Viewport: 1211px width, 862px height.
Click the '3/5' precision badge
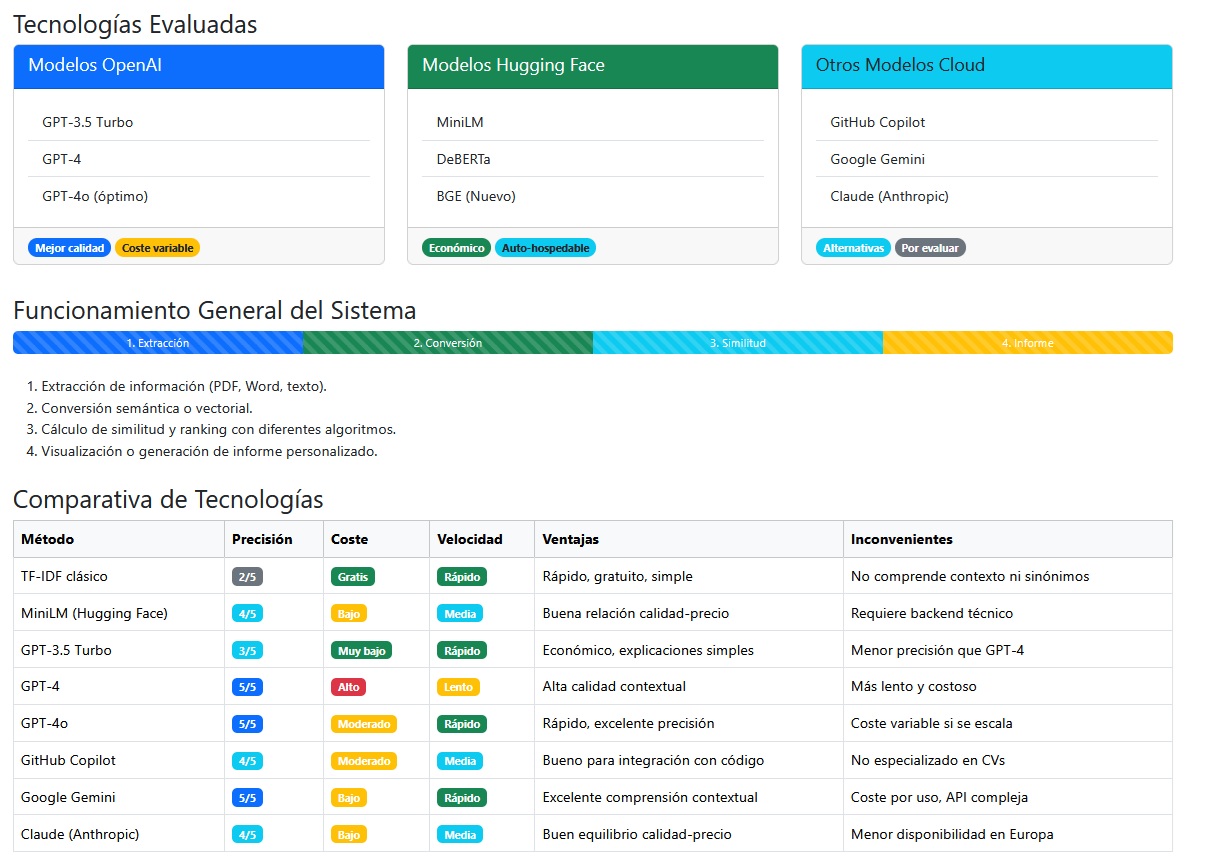tap(247, 651)
